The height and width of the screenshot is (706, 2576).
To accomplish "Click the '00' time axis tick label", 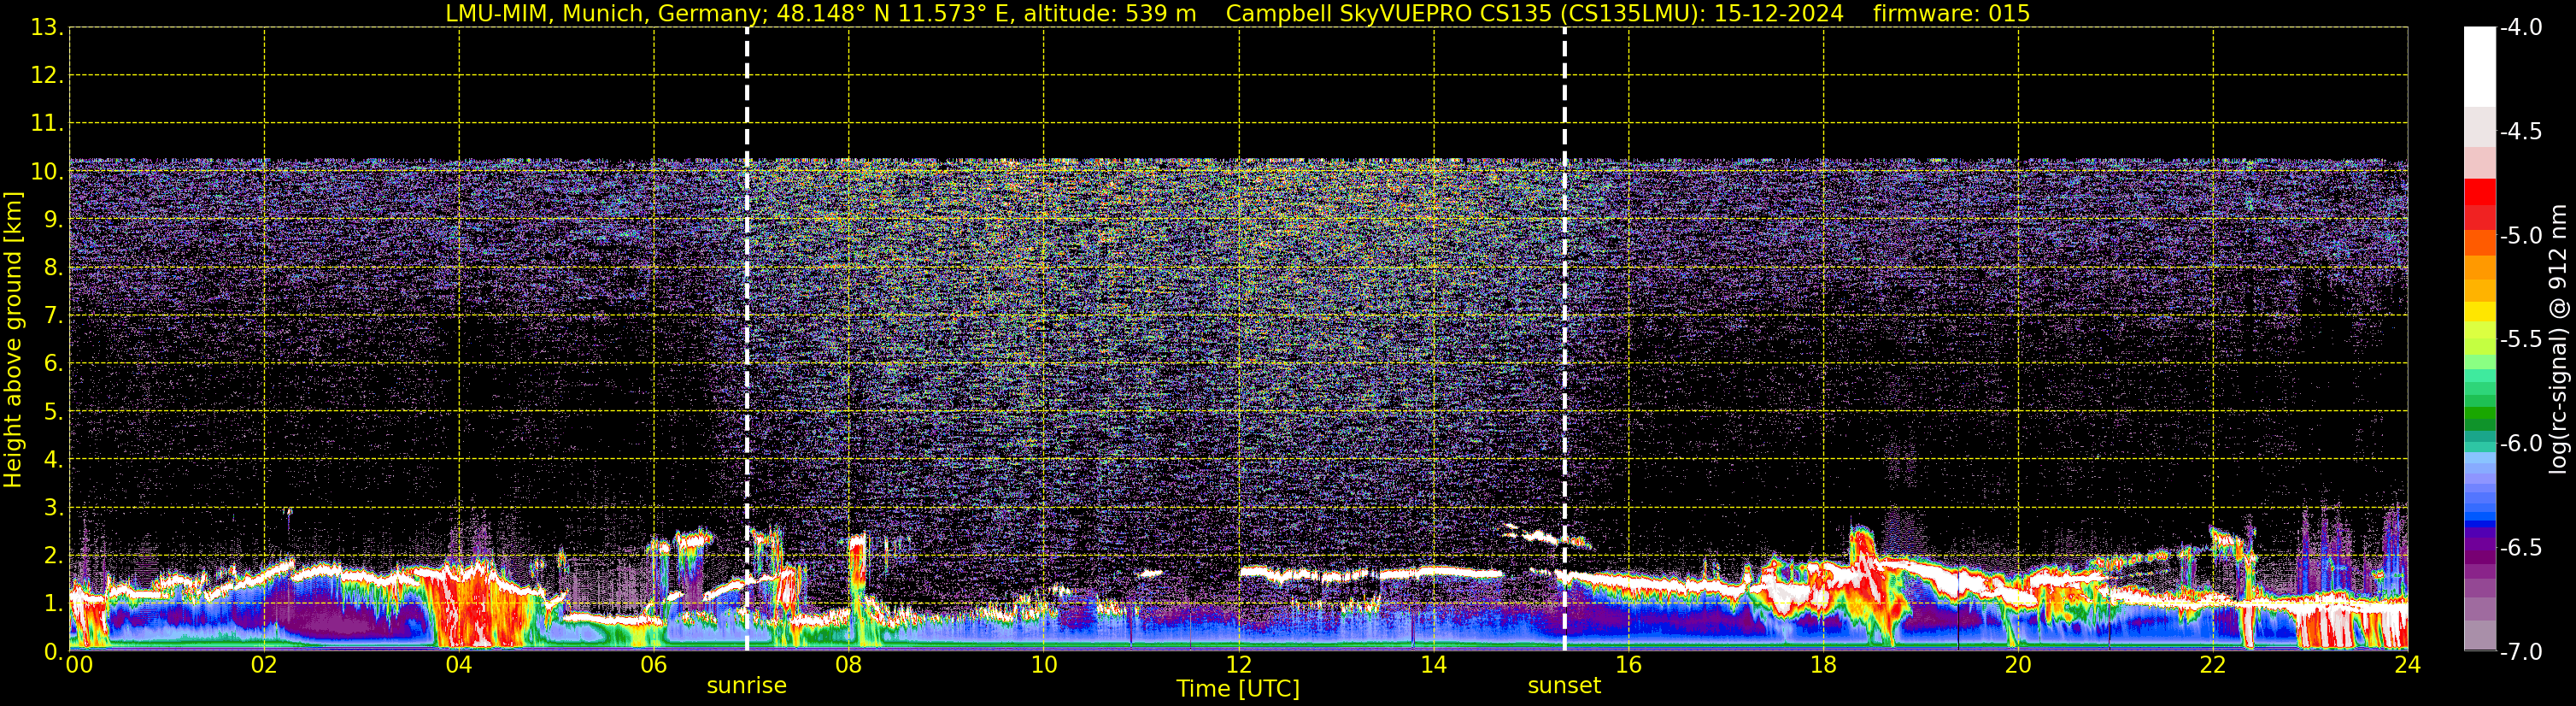I will tap(79, 664).
